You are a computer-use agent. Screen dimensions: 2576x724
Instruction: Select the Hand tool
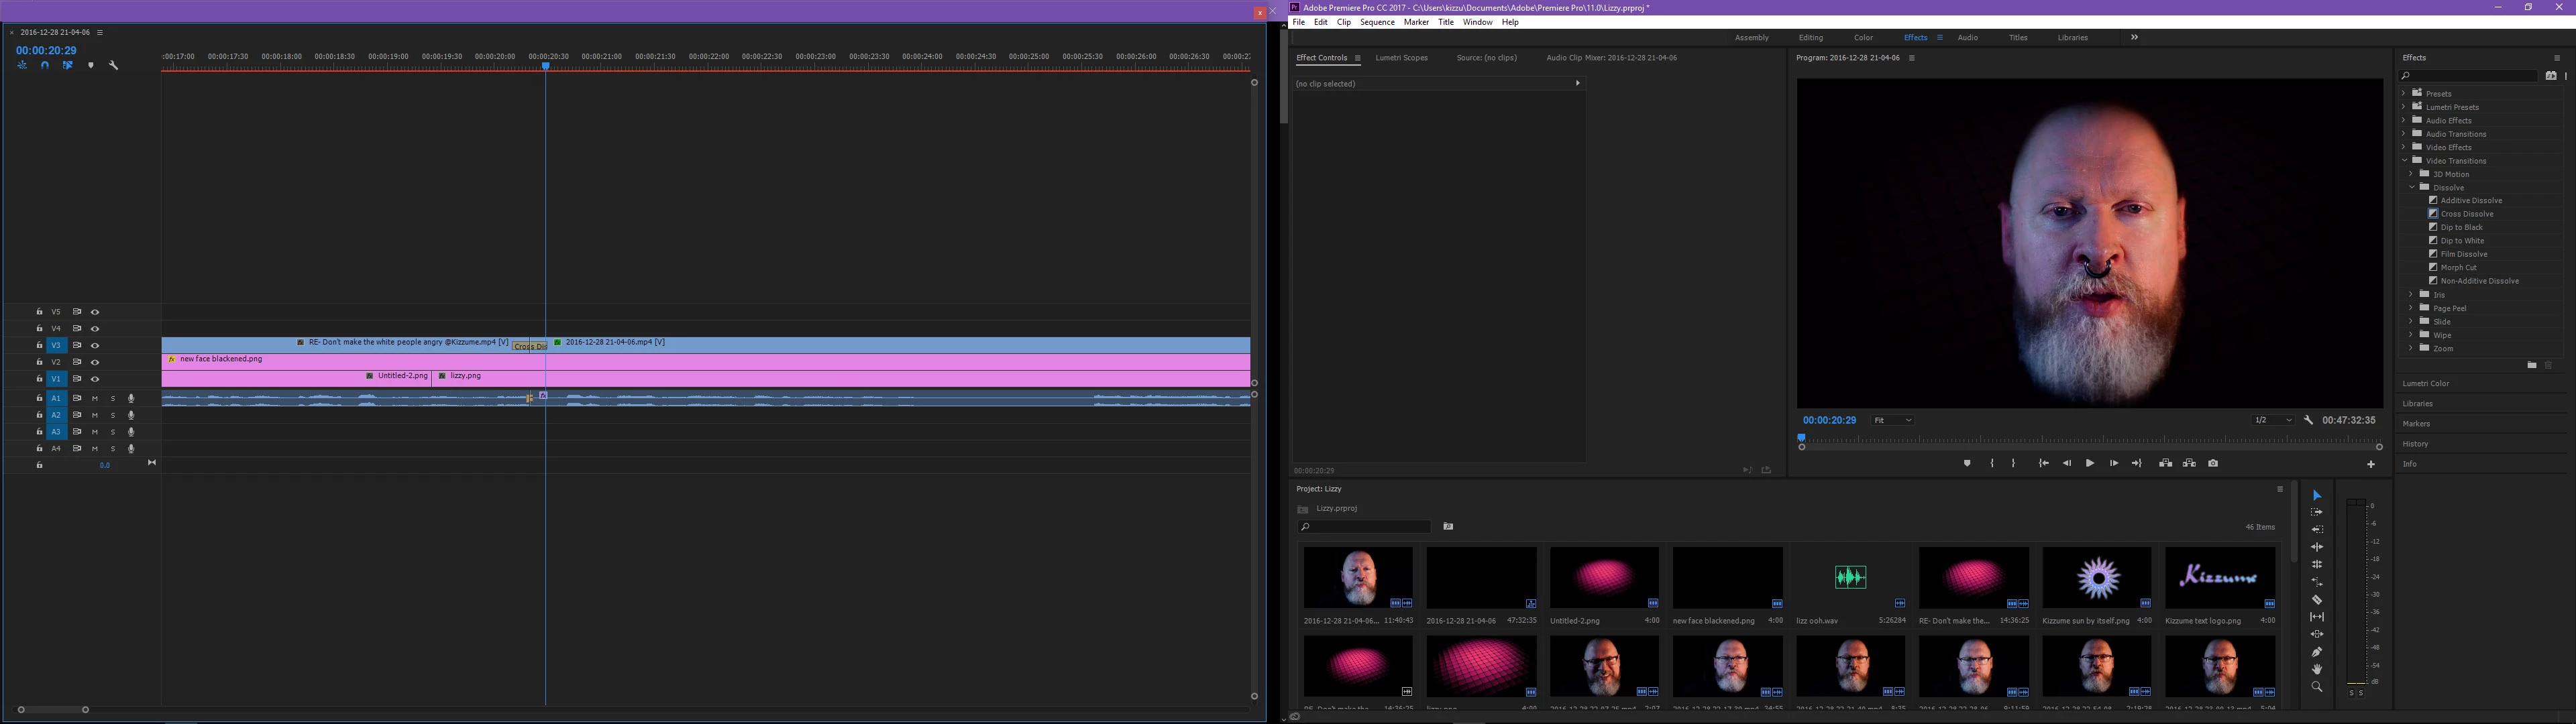[2317, 669]
